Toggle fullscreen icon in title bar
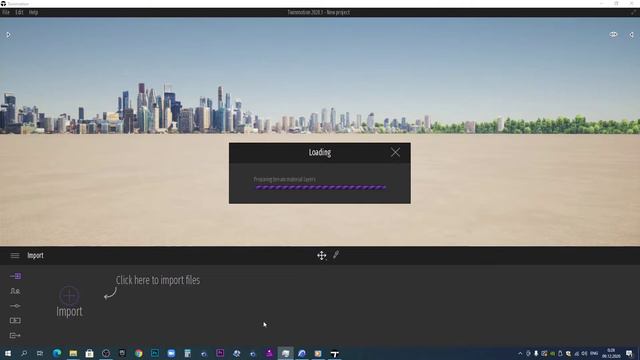 click(x=633, y=12)
